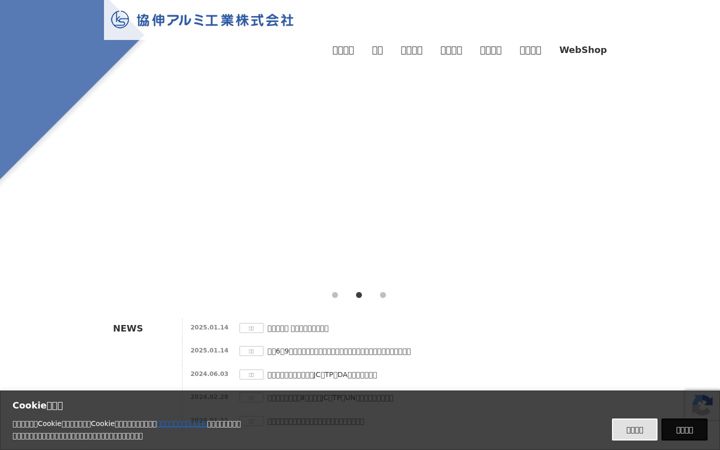This screenshot has height=450, width=720.
Task: Open the blue link in the cookie notice
Action: (182, 424)
